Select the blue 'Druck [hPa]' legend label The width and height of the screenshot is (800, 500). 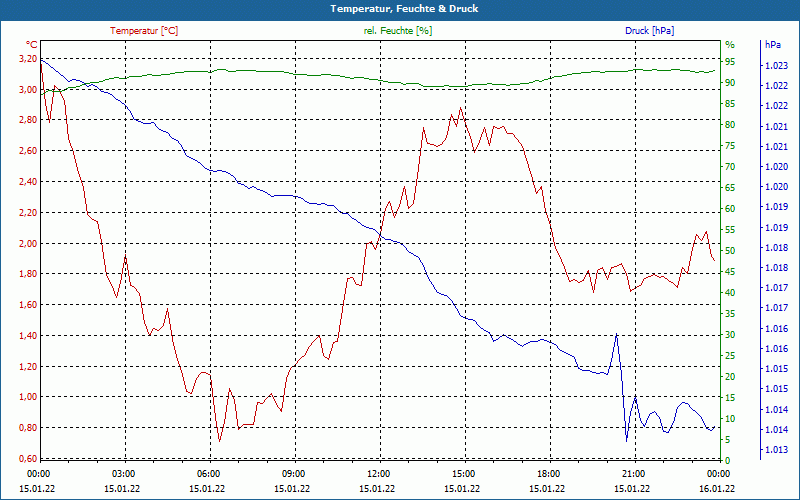[x=649, y=31]
